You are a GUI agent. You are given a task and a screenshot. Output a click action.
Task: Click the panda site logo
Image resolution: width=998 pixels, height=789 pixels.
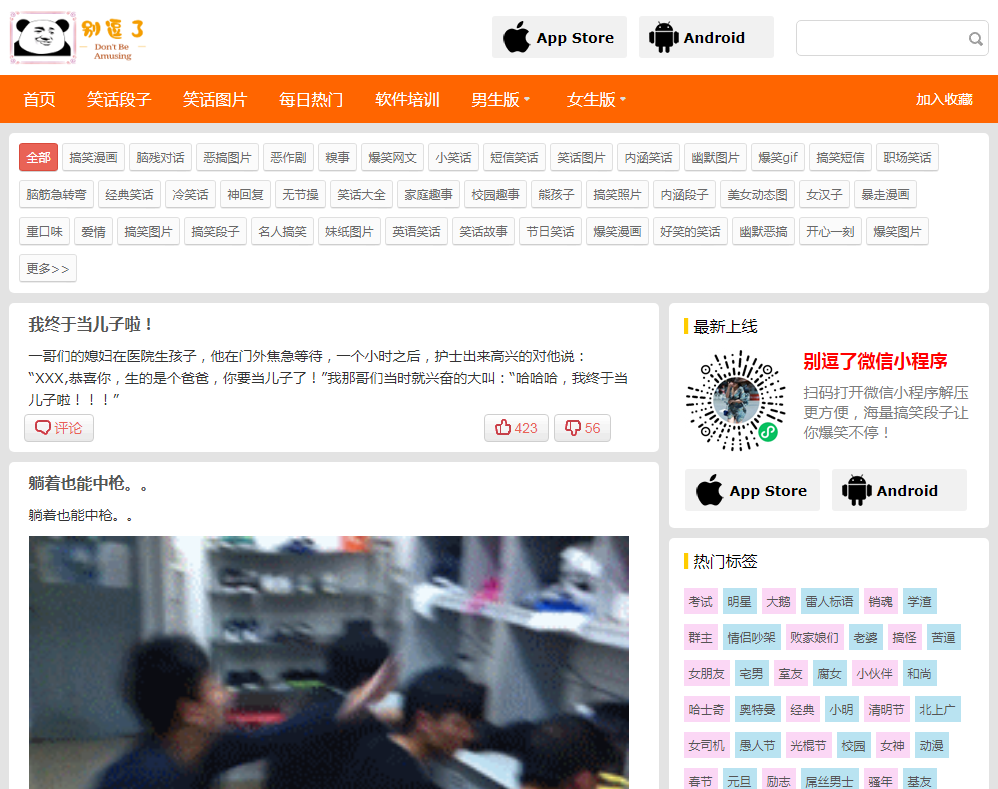tap(80, 38)
